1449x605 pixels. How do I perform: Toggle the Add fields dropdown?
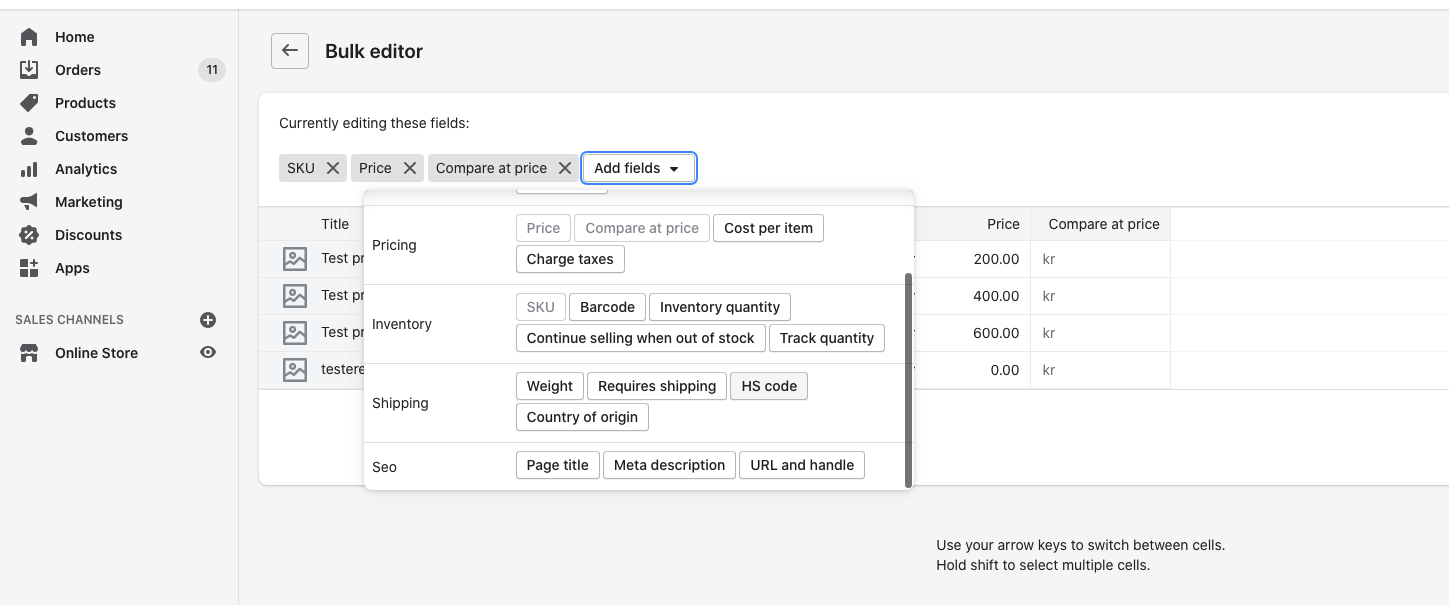click(638, 168)
